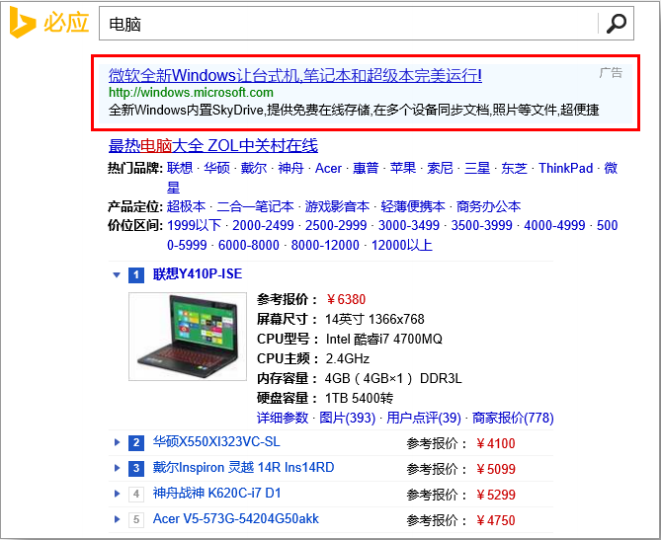
Task: Click the 广告 ad label
Action: pos(611,73)
